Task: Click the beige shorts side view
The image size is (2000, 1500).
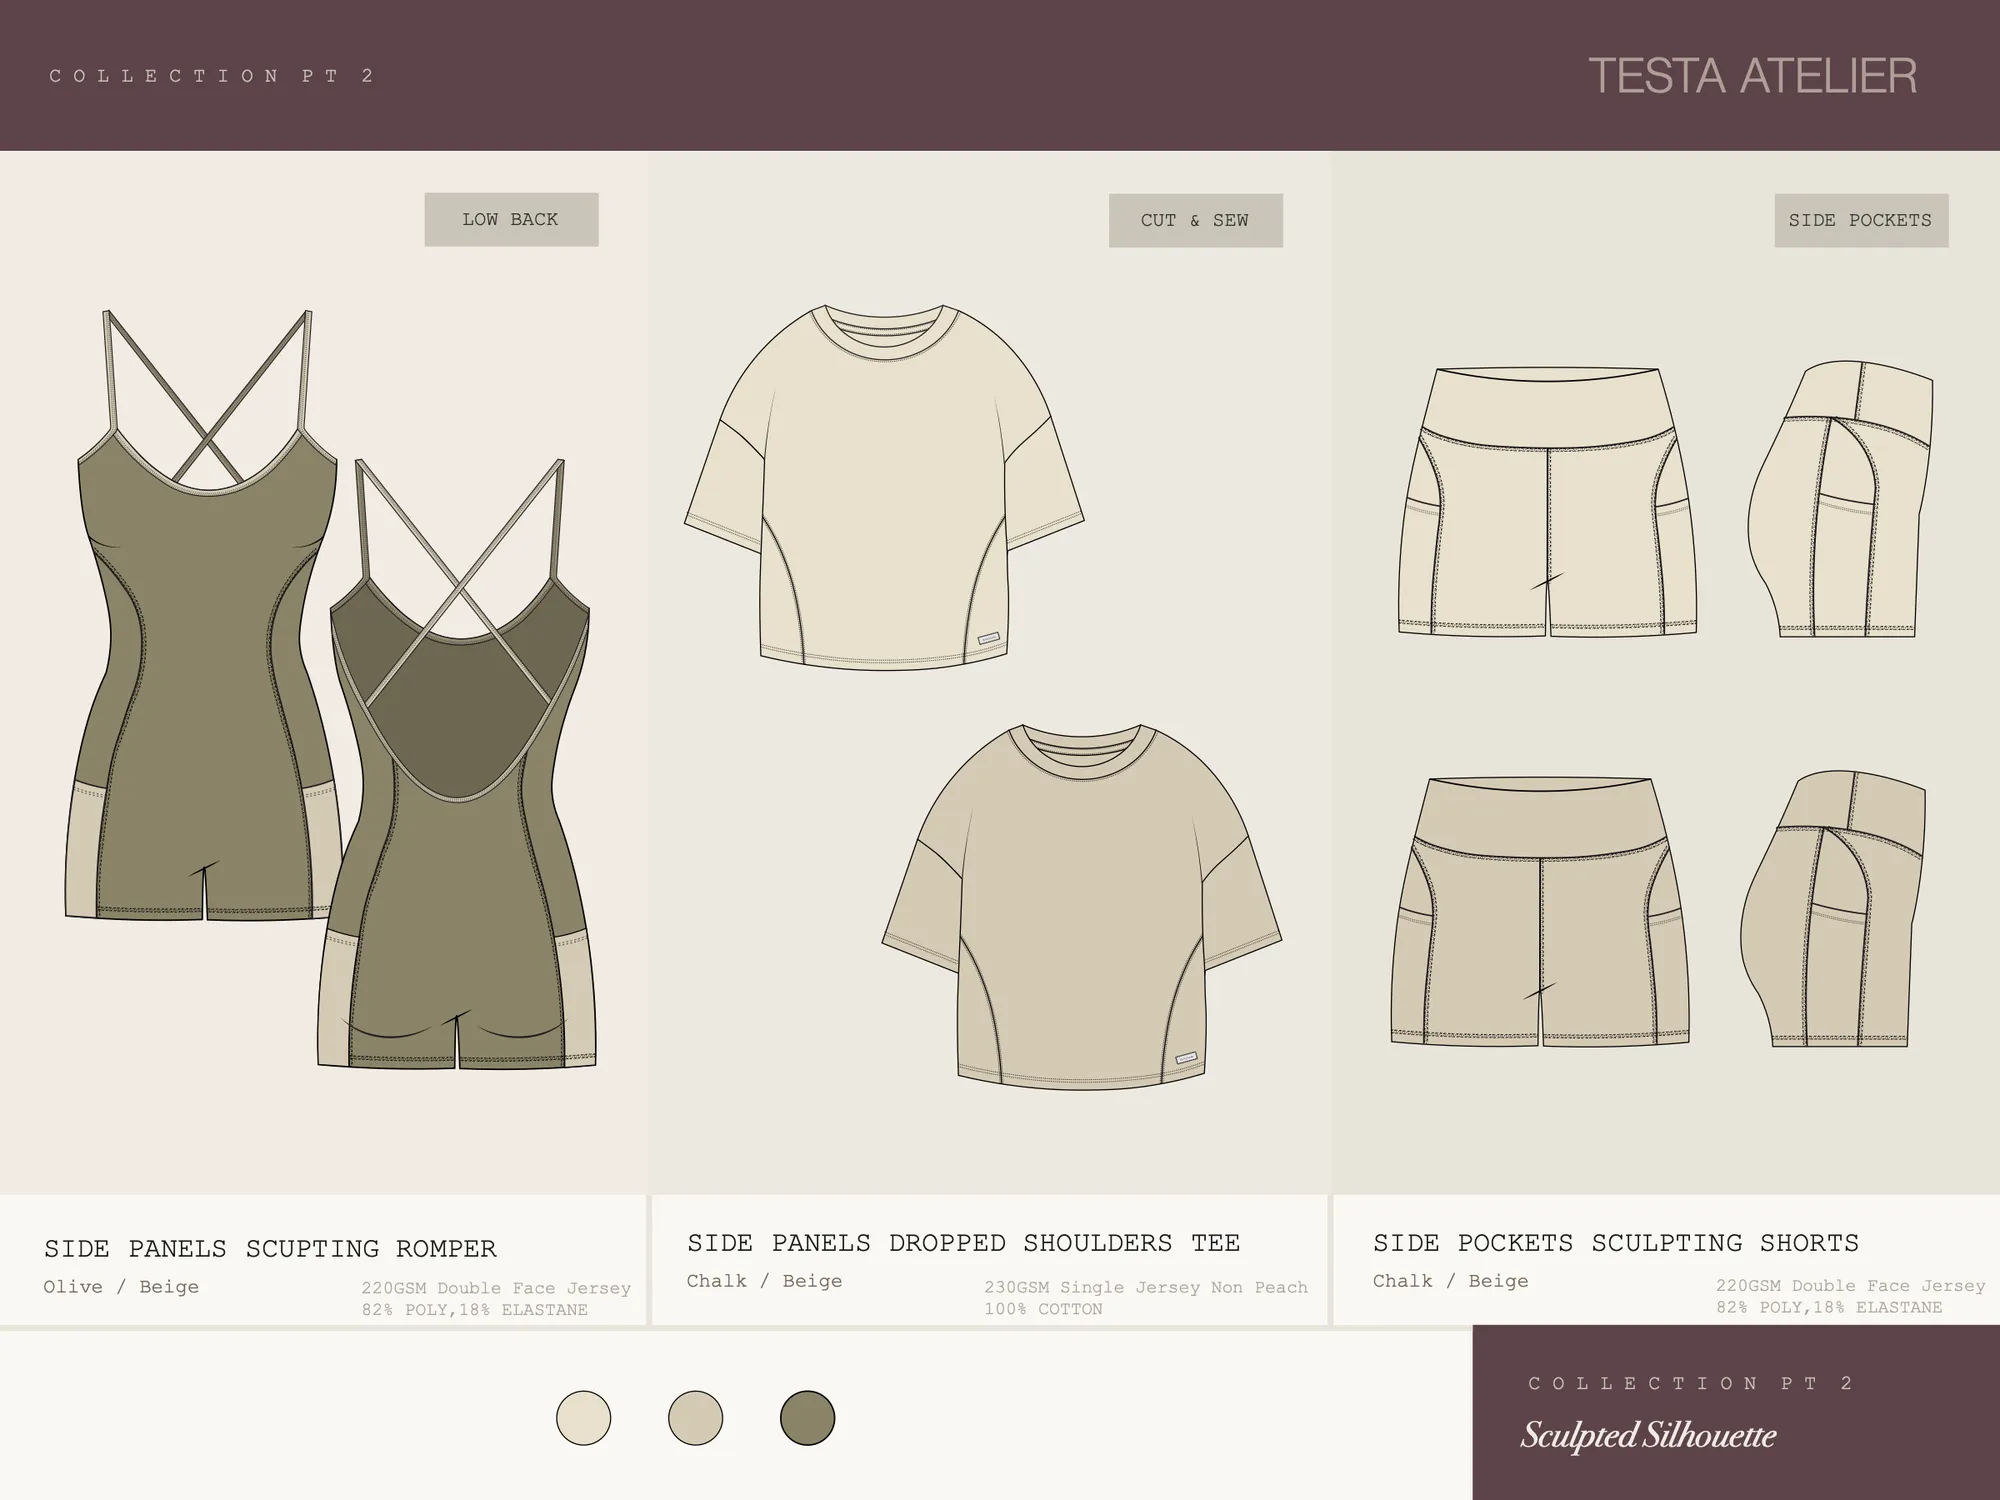Action: (x=1833, y=909)
